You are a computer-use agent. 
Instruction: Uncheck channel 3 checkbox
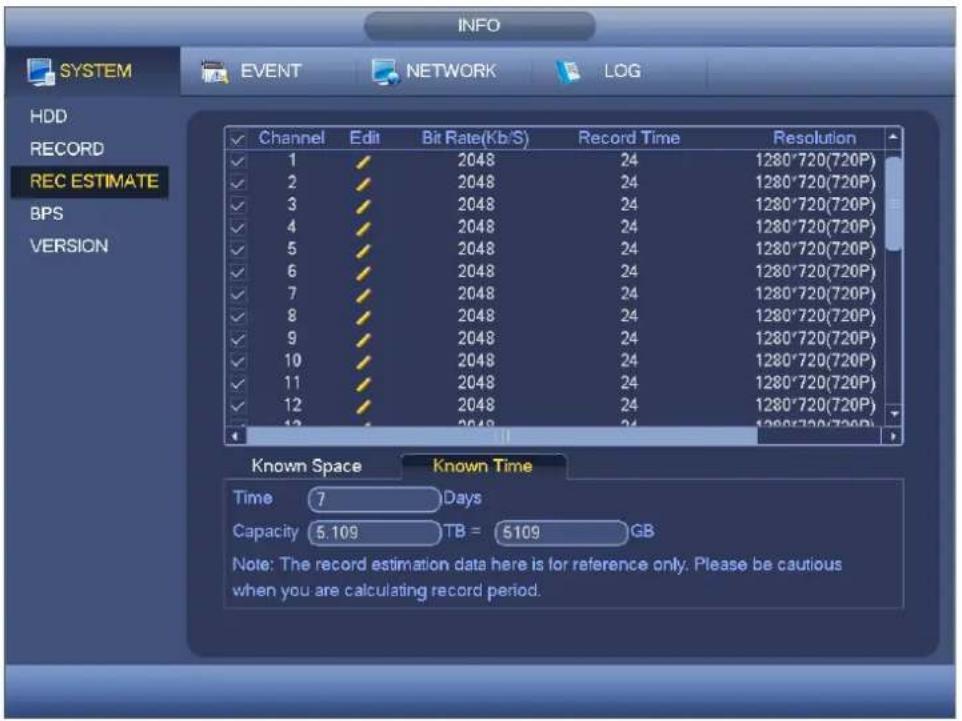(237, 206)
